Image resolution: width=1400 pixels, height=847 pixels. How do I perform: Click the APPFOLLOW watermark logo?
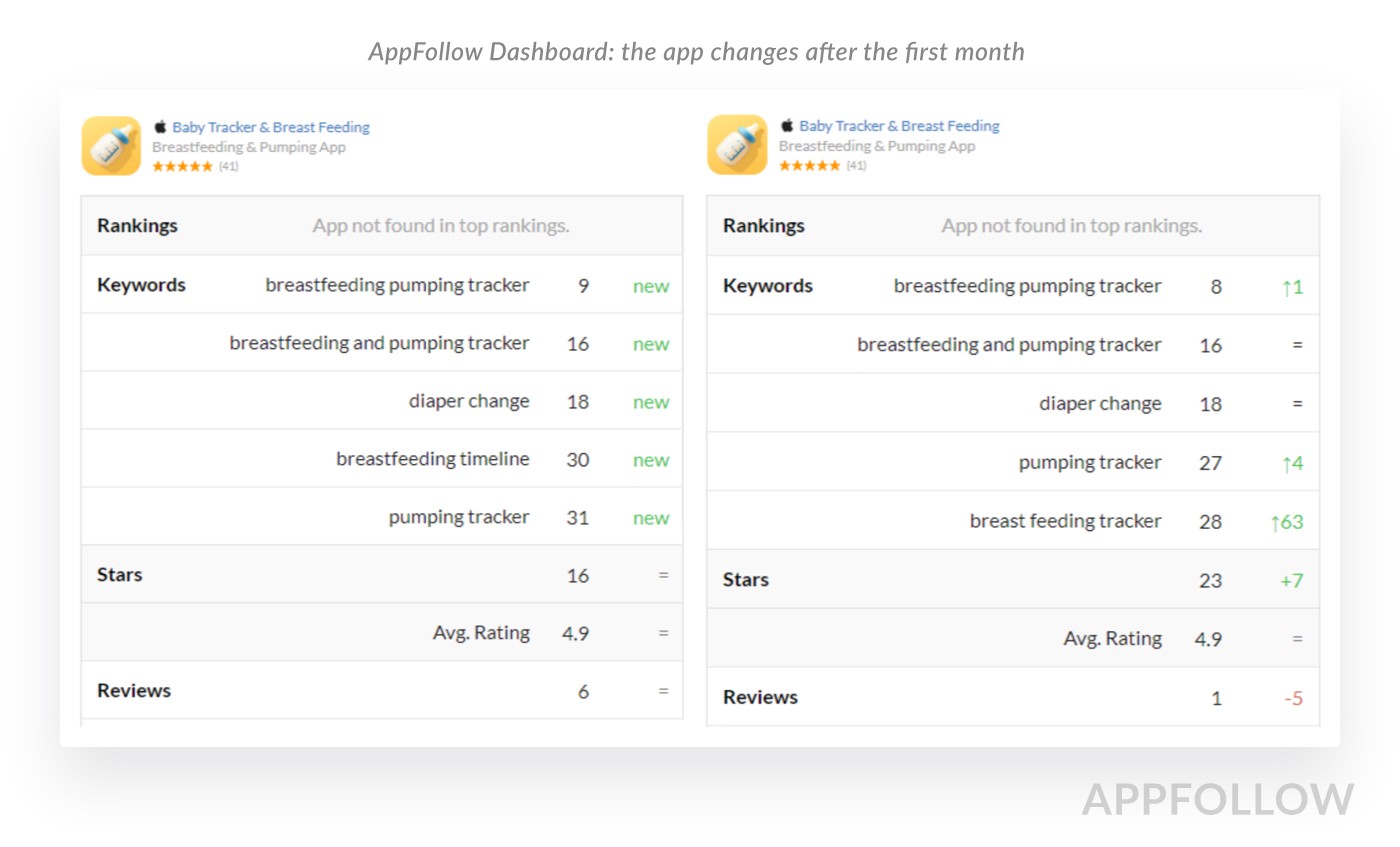click(1217, 800)
